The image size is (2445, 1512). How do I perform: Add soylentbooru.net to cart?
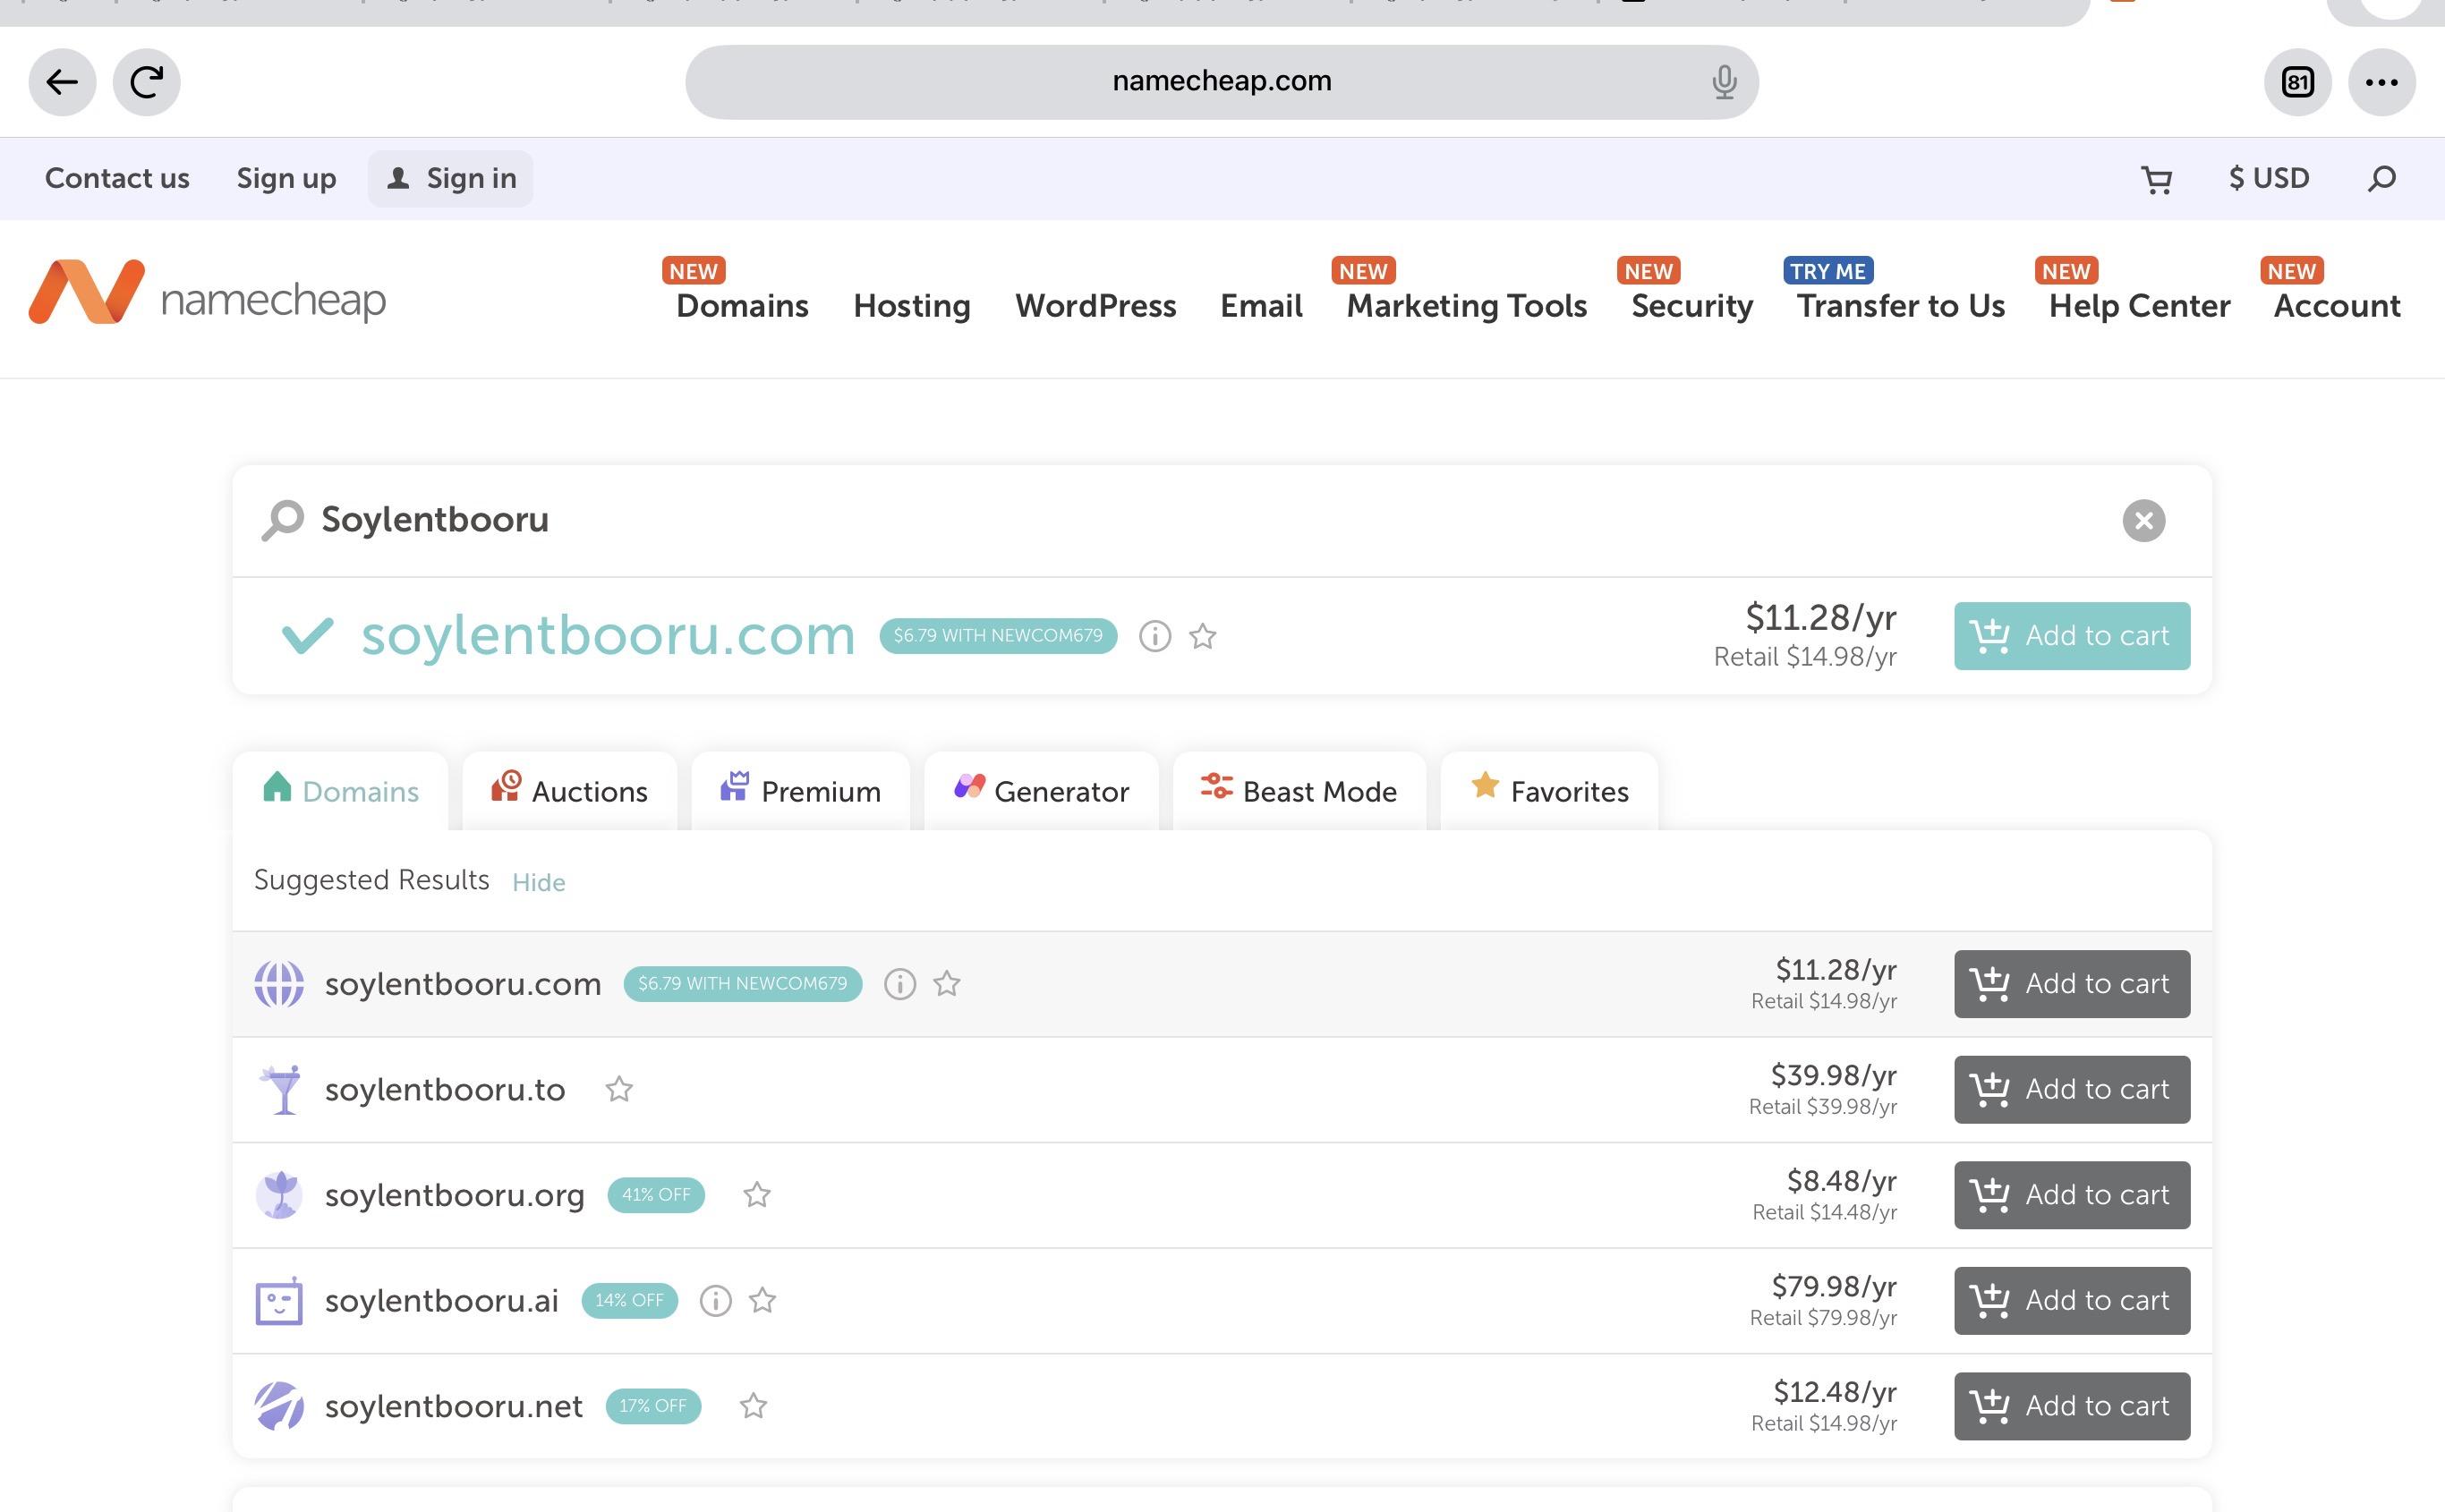click(2072, 1406)
